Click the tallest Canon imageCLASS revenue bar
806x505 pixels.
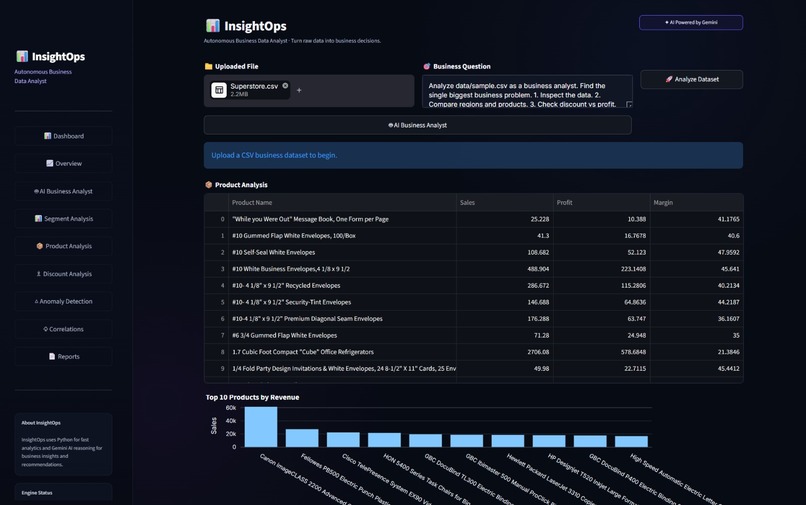coord(261,427)
